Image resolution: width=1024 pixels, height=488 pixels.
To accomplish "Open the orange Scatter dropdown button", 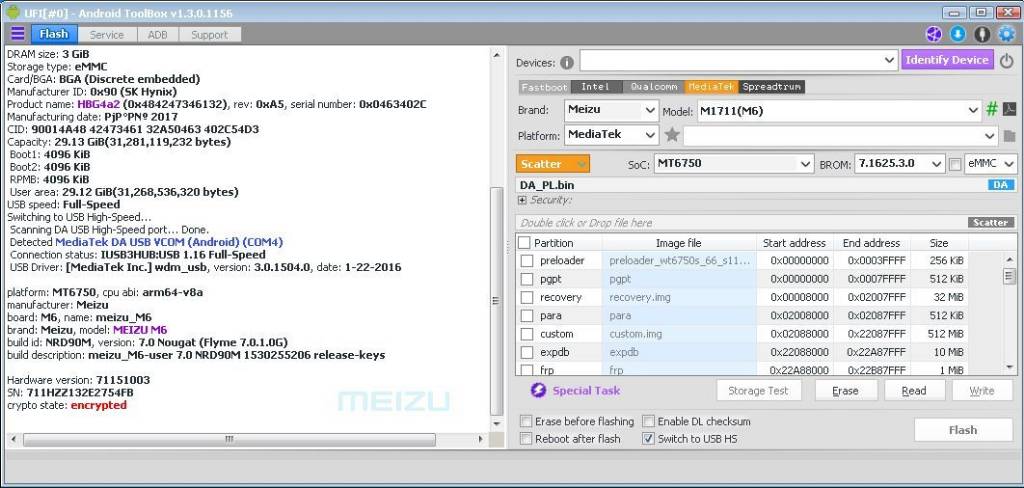I will (x=552, y=164).
